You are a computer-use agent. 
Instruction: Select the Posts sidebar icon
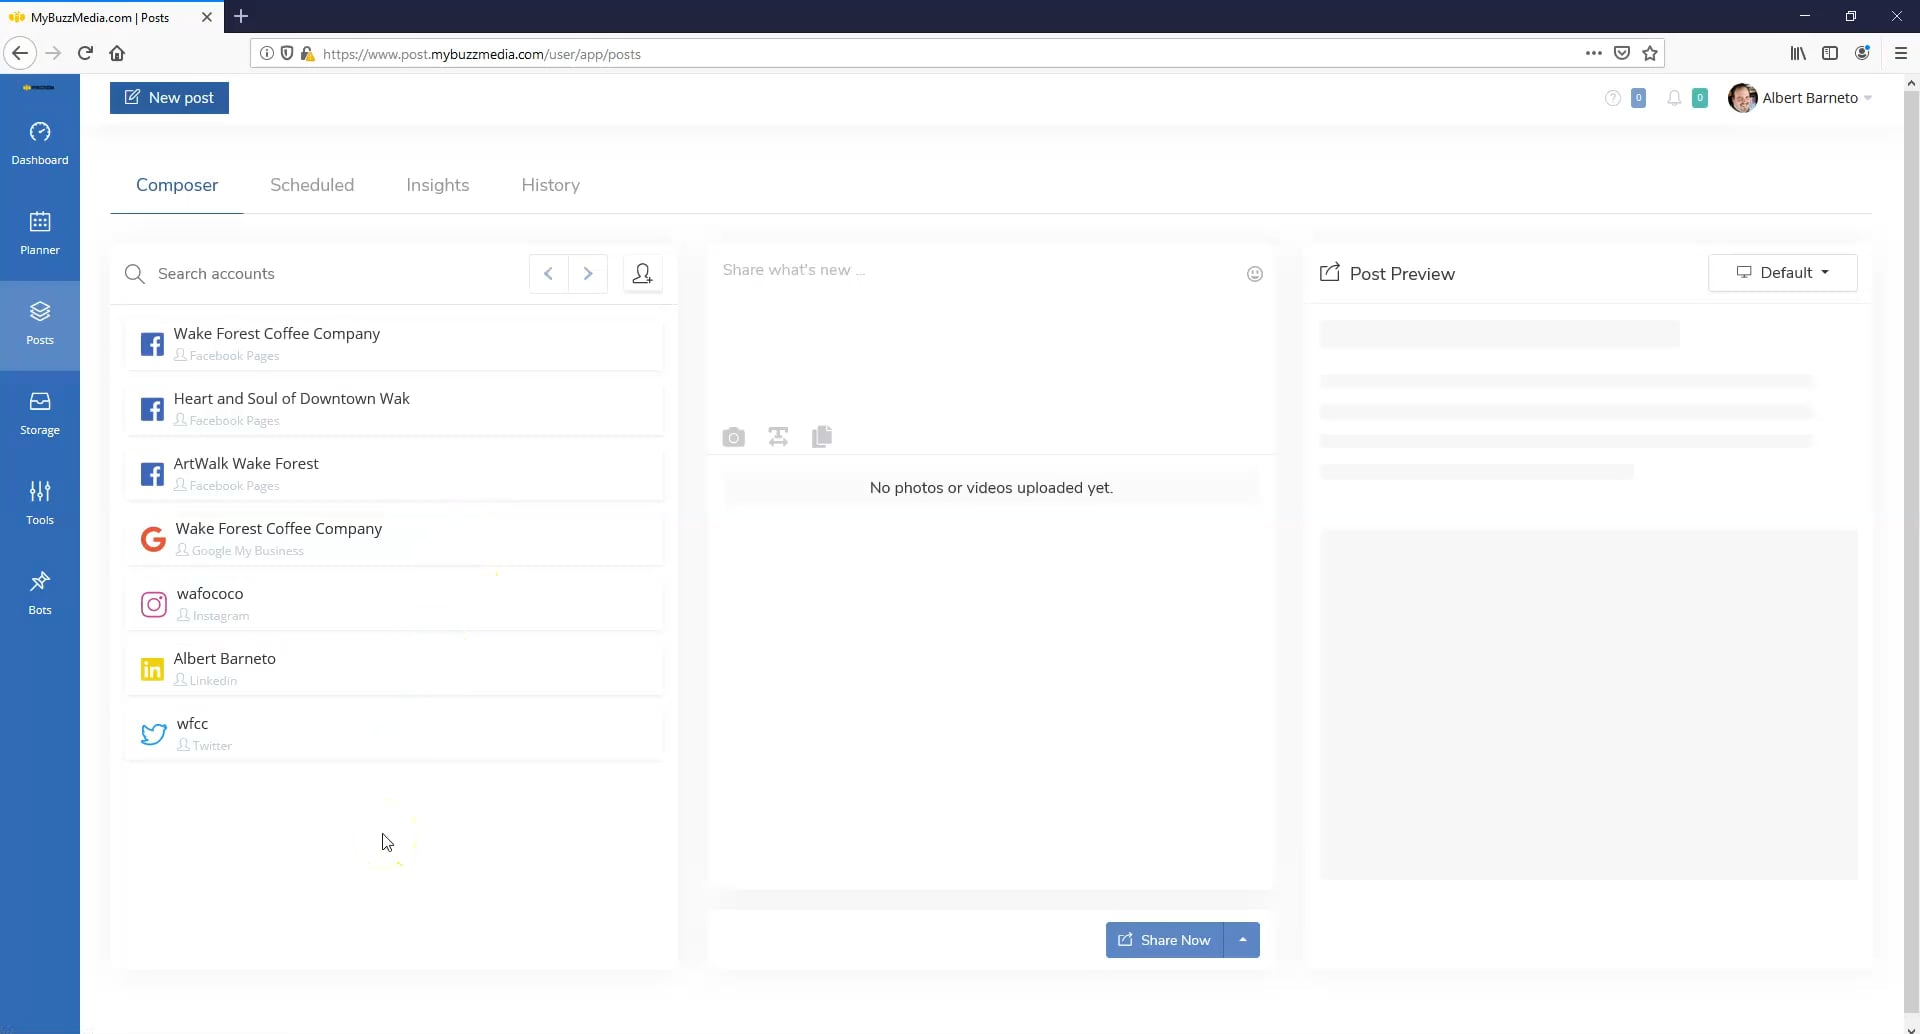(40, 311)
